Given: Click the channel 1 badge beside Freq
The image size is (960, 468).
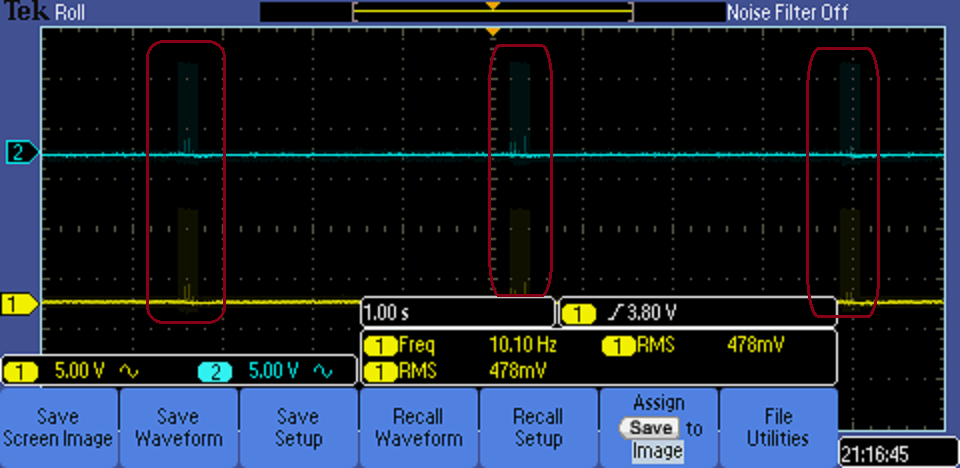Looking at the screenshot, I should point(380,346).
